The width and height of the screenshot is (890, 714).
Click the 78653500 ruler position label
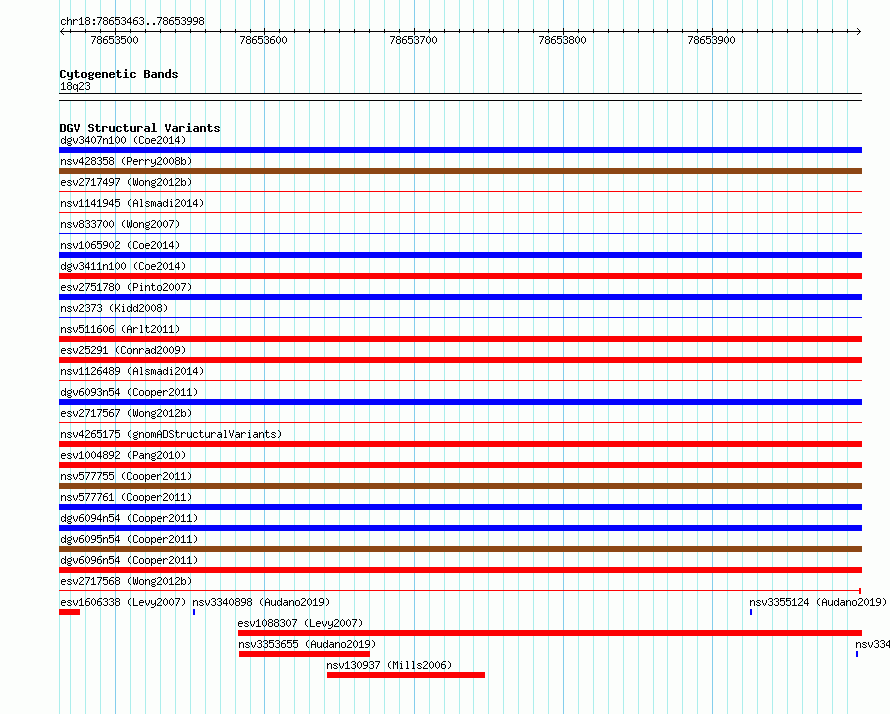[114, 40]
